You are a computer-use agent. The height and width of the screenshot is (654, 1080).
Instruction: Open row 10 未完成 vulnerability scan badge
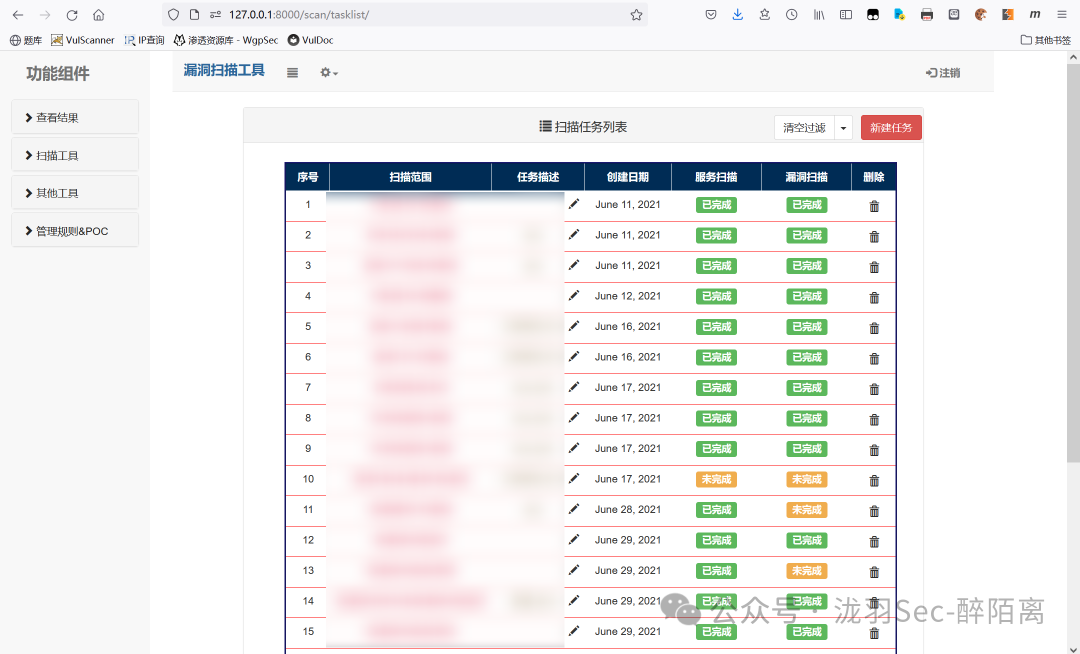[x=807, y=479]
